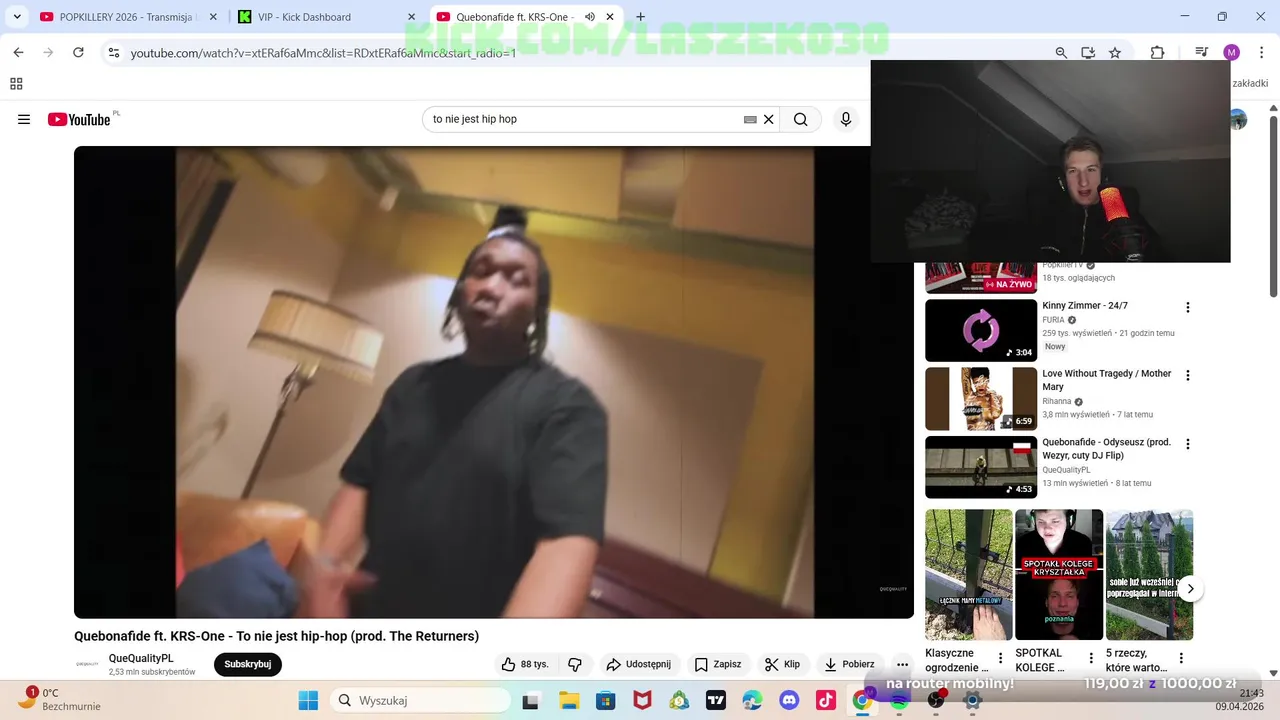
Task: Open Quebonafide - Odyseusz thumbnail
Action: click(x=981, y=467)
